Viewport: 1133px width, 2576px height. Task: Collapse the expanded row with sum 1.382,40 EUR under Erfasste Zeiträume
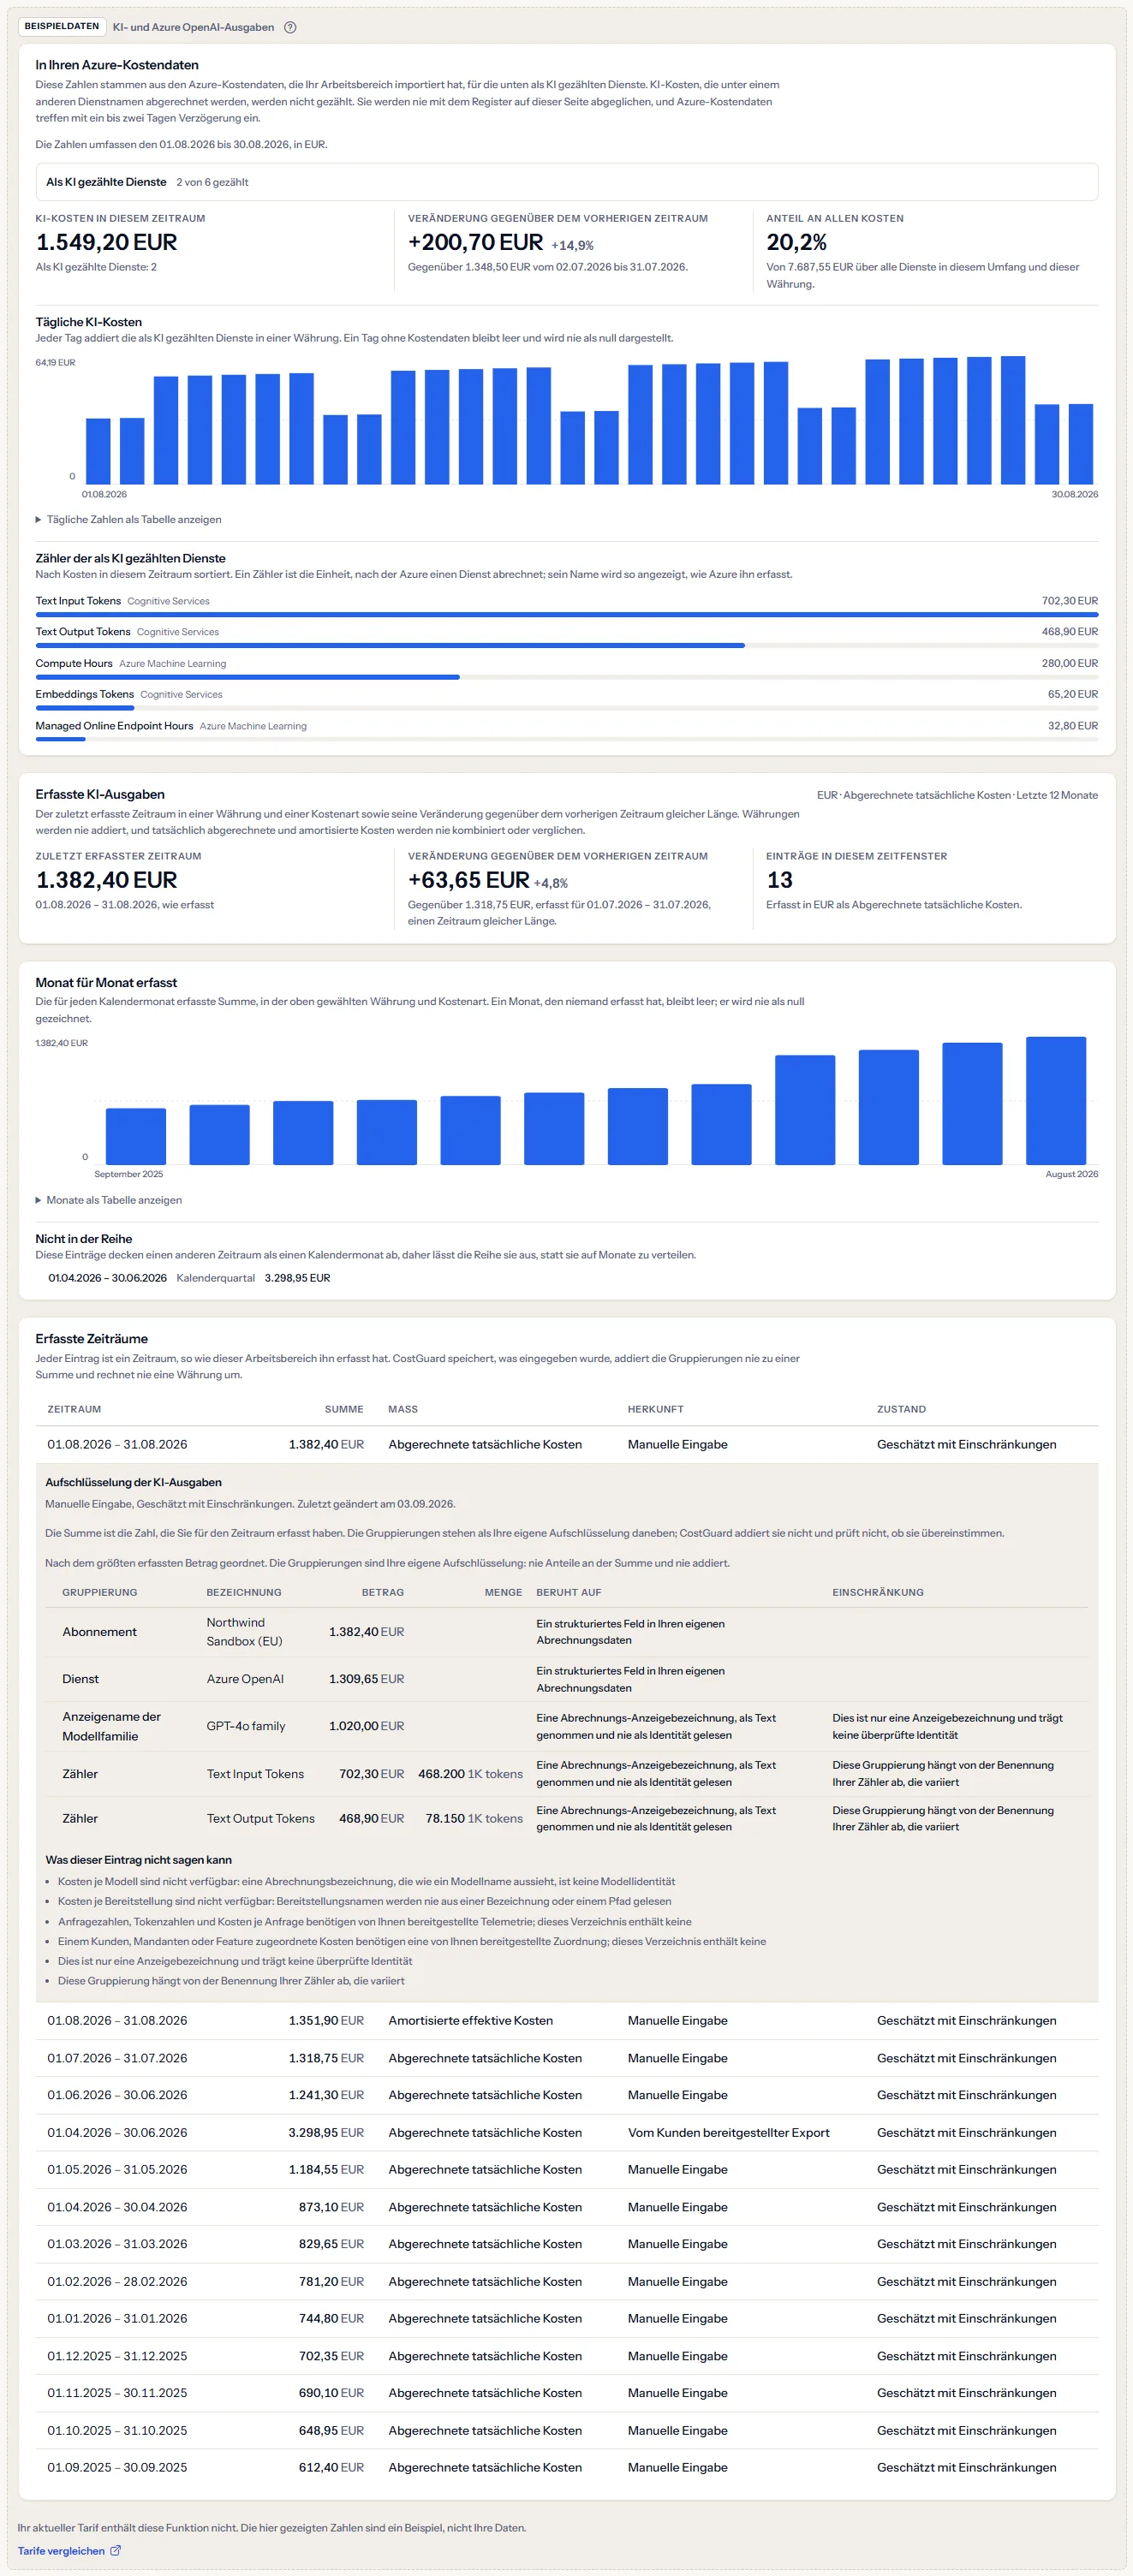[x=566, y=1444]
